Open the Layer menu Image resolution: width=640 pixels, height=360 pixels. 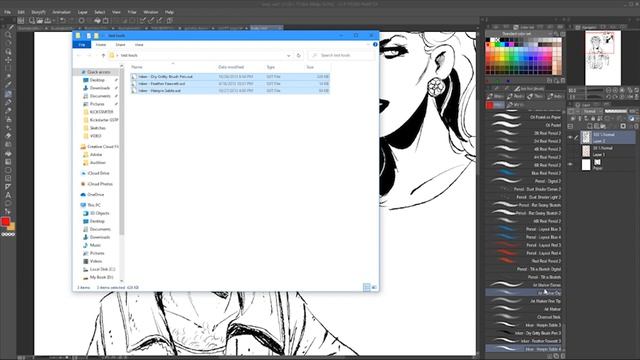[x=82, y=12]
